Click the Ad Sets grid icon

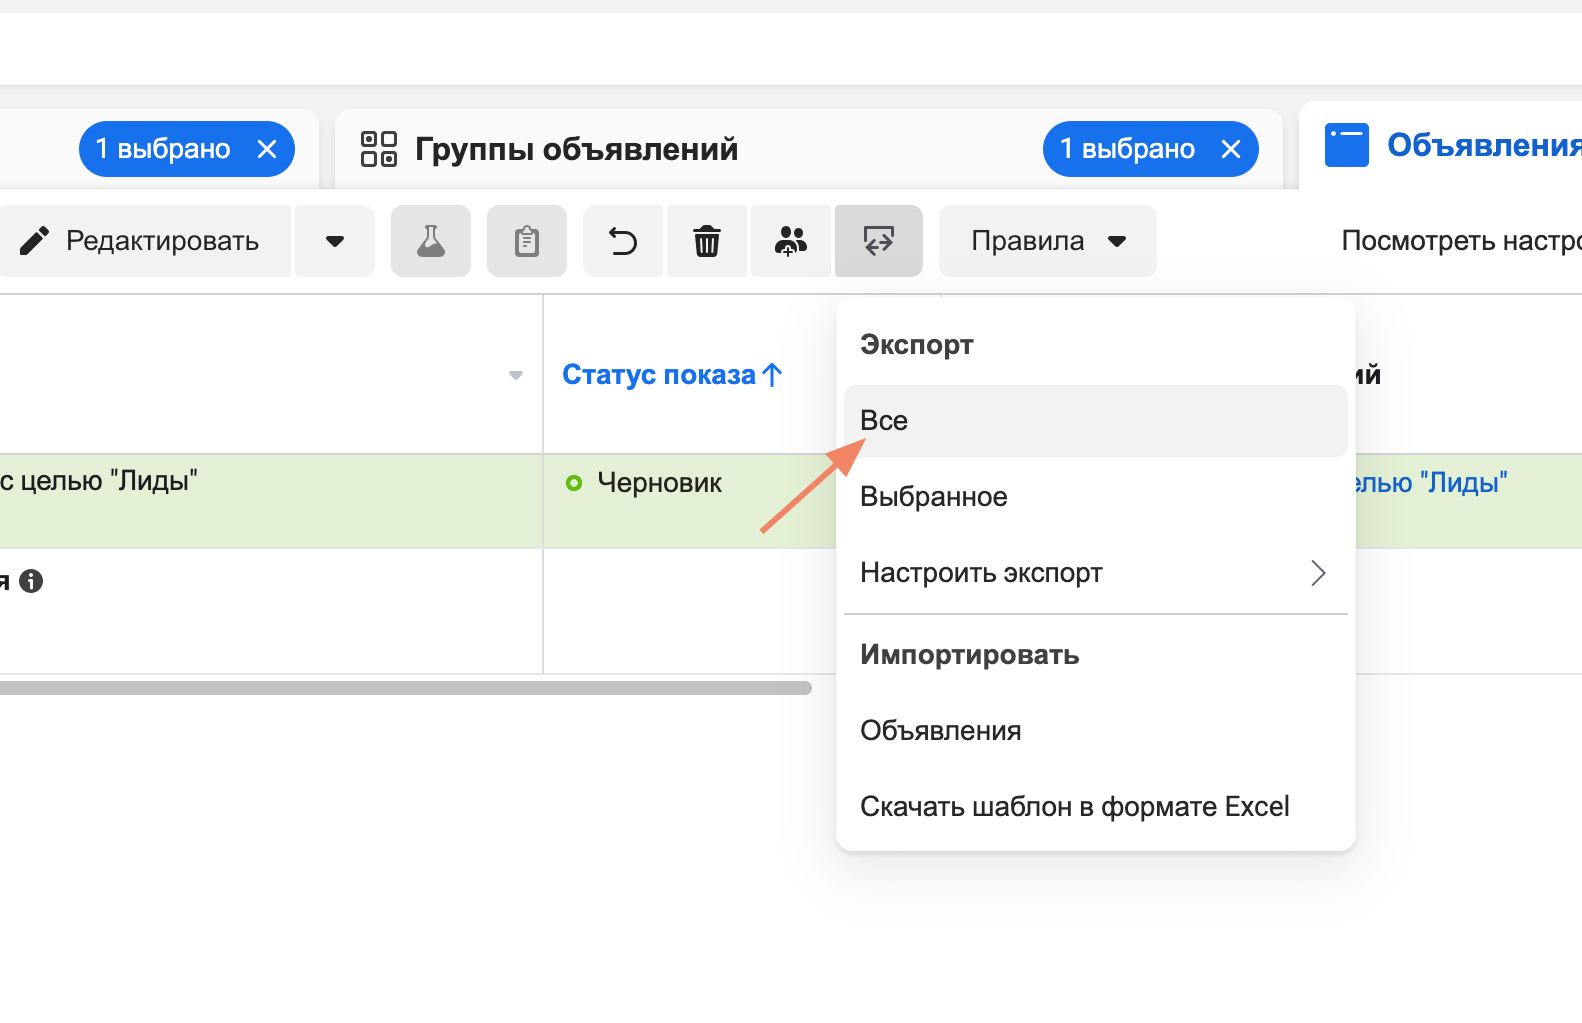379,149
